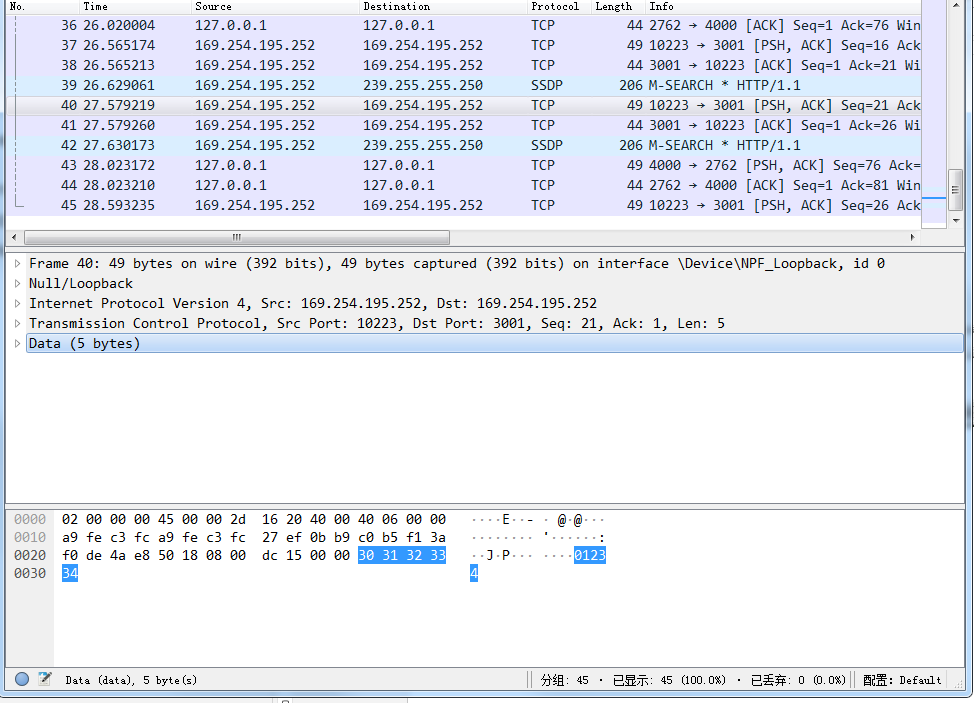Click highlighted hex bytes 30 31 32 33

coord(401,554)
